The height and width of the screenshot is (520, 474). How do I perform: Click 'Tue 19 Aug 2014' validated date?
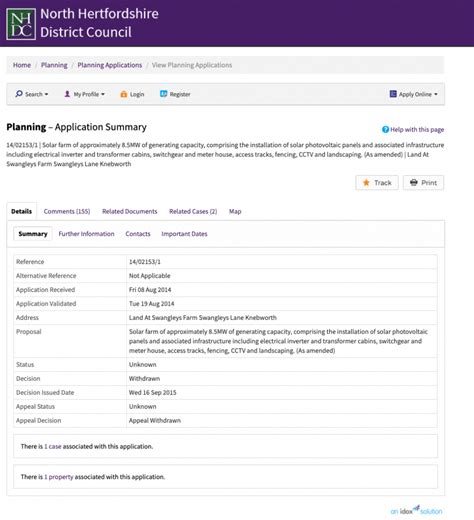click(152, 304)
